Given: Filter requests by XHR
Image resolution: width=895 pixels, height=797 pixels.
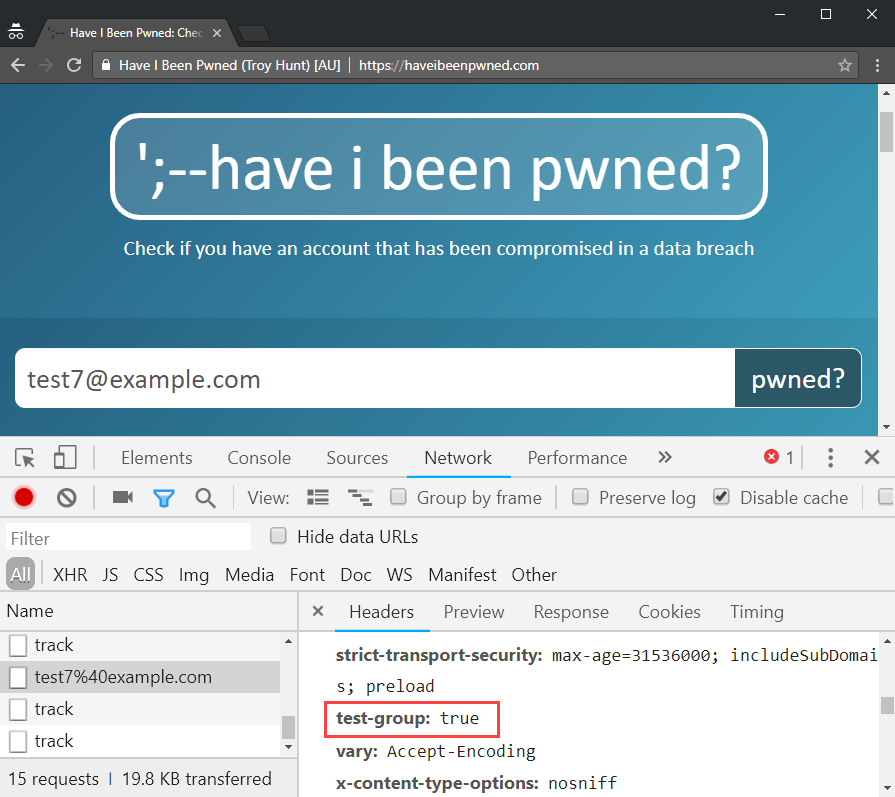Looking at the screenshot, I should point(70,575).
